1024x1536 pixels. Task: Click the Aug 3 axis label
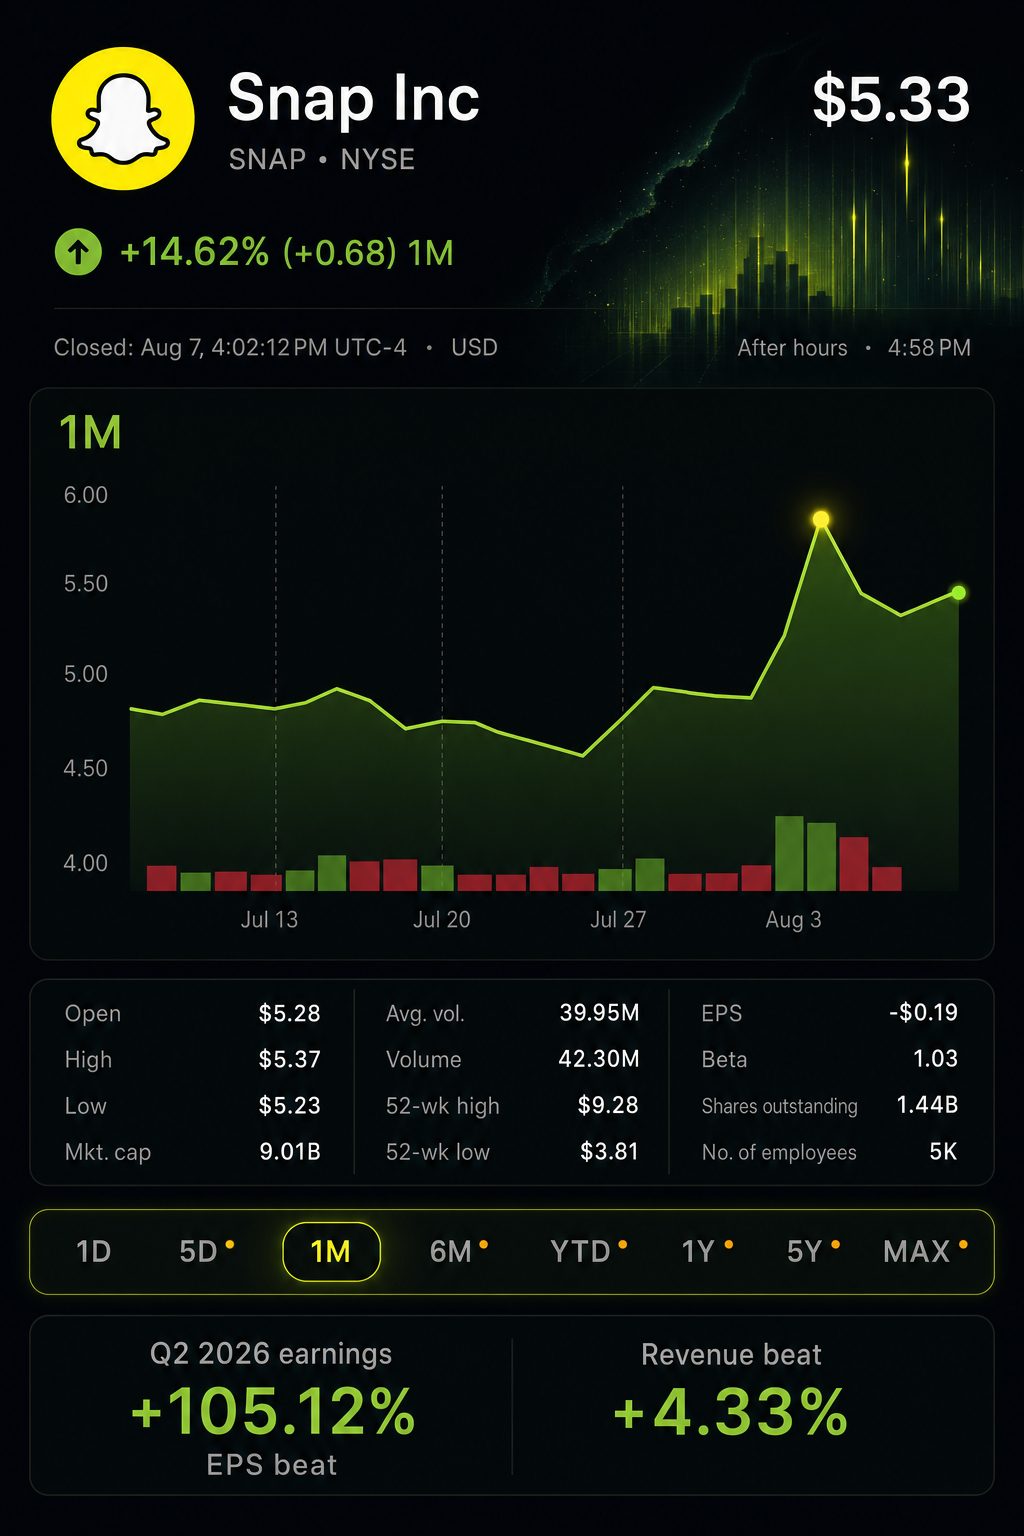coord(793,919)
